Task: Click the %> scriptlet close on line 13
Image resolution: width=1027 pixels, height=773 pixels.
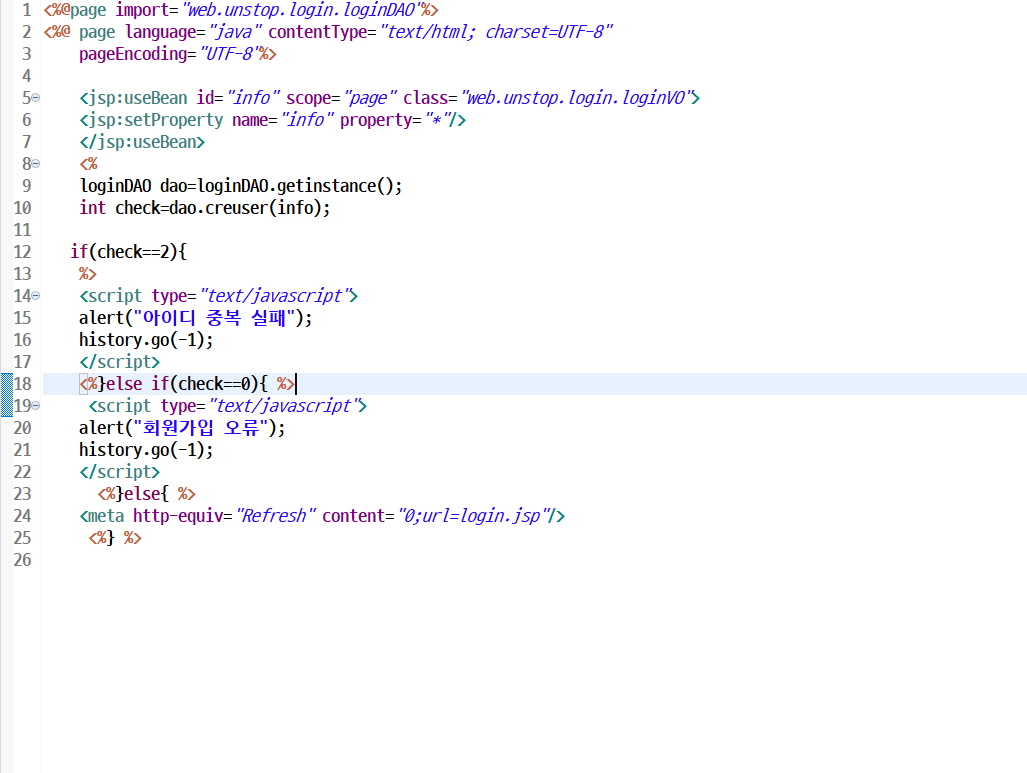Action: [x=88, y=274]
